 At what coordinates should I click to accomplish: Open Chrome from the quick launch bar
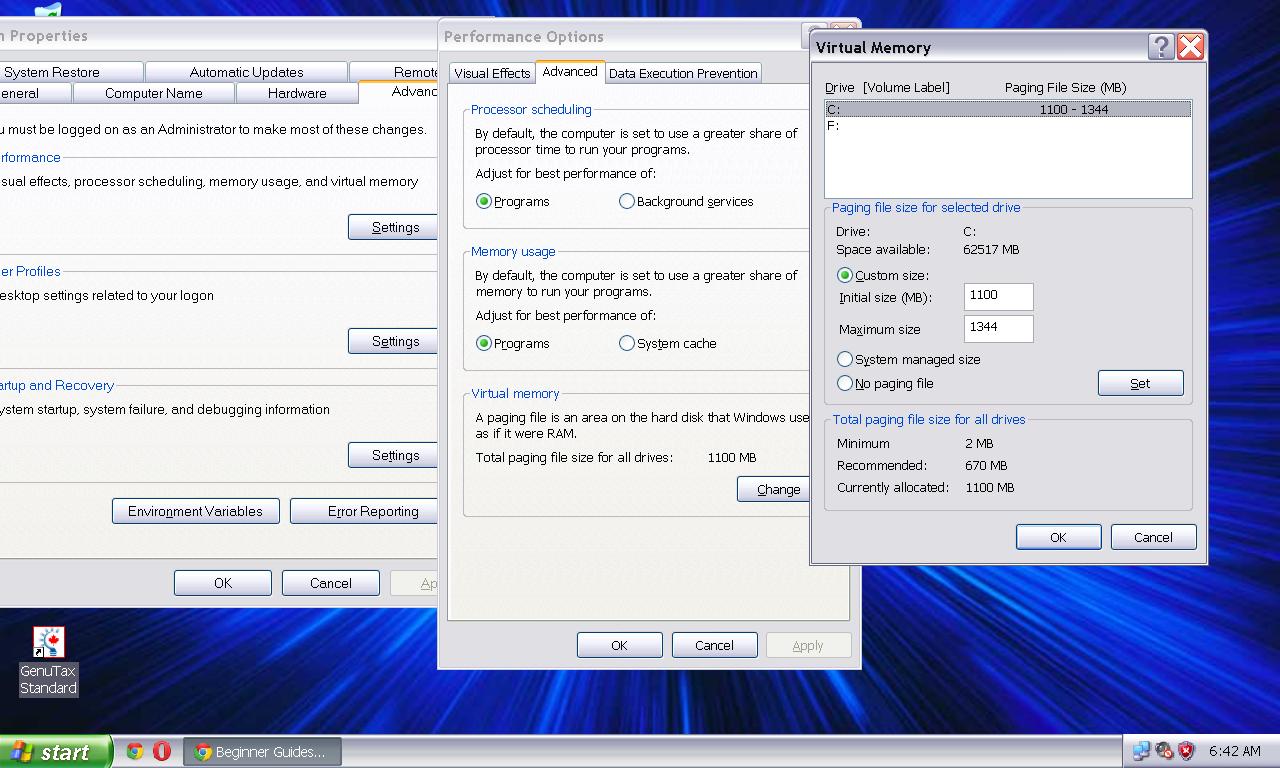pyautogui.click(x=135, y=751)
